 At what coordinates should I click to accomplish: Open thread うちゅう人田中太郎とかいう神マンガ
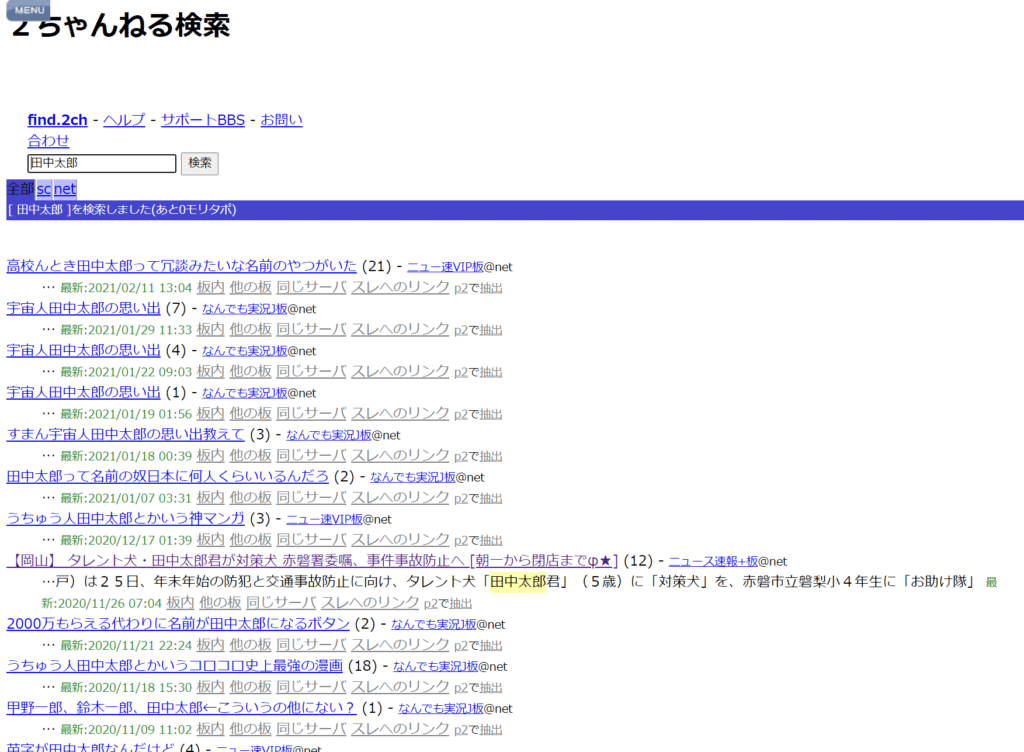(125, 518)
